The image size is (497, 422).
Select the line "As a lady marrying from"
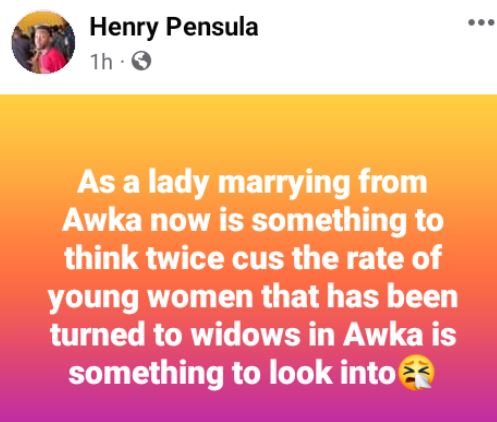pos(252,184)
